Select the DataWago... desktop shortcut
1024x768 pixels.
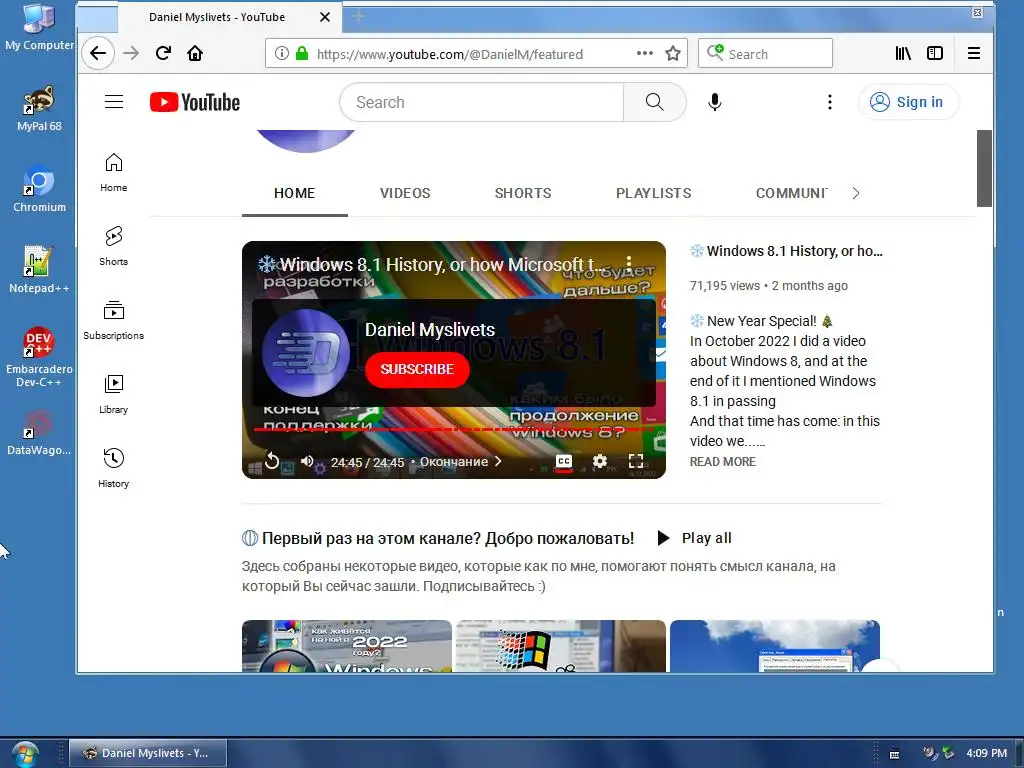[39, 433]
